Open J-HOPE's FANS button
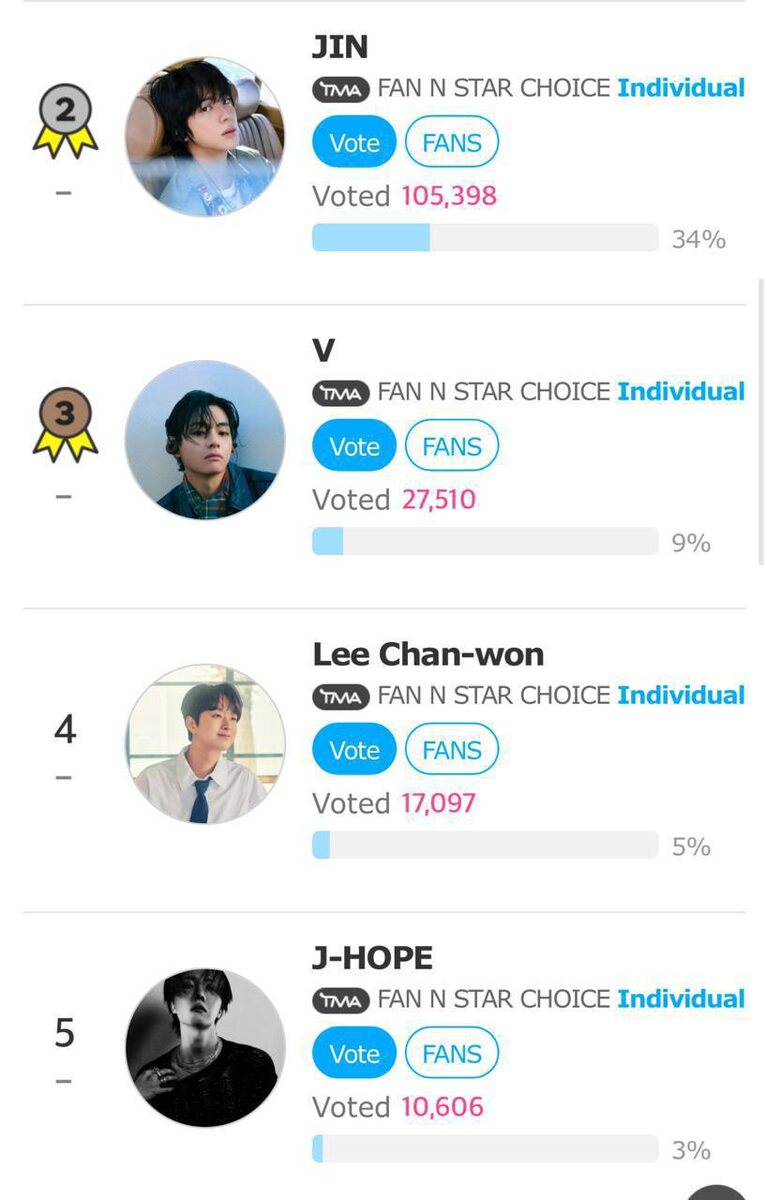 452,1054
